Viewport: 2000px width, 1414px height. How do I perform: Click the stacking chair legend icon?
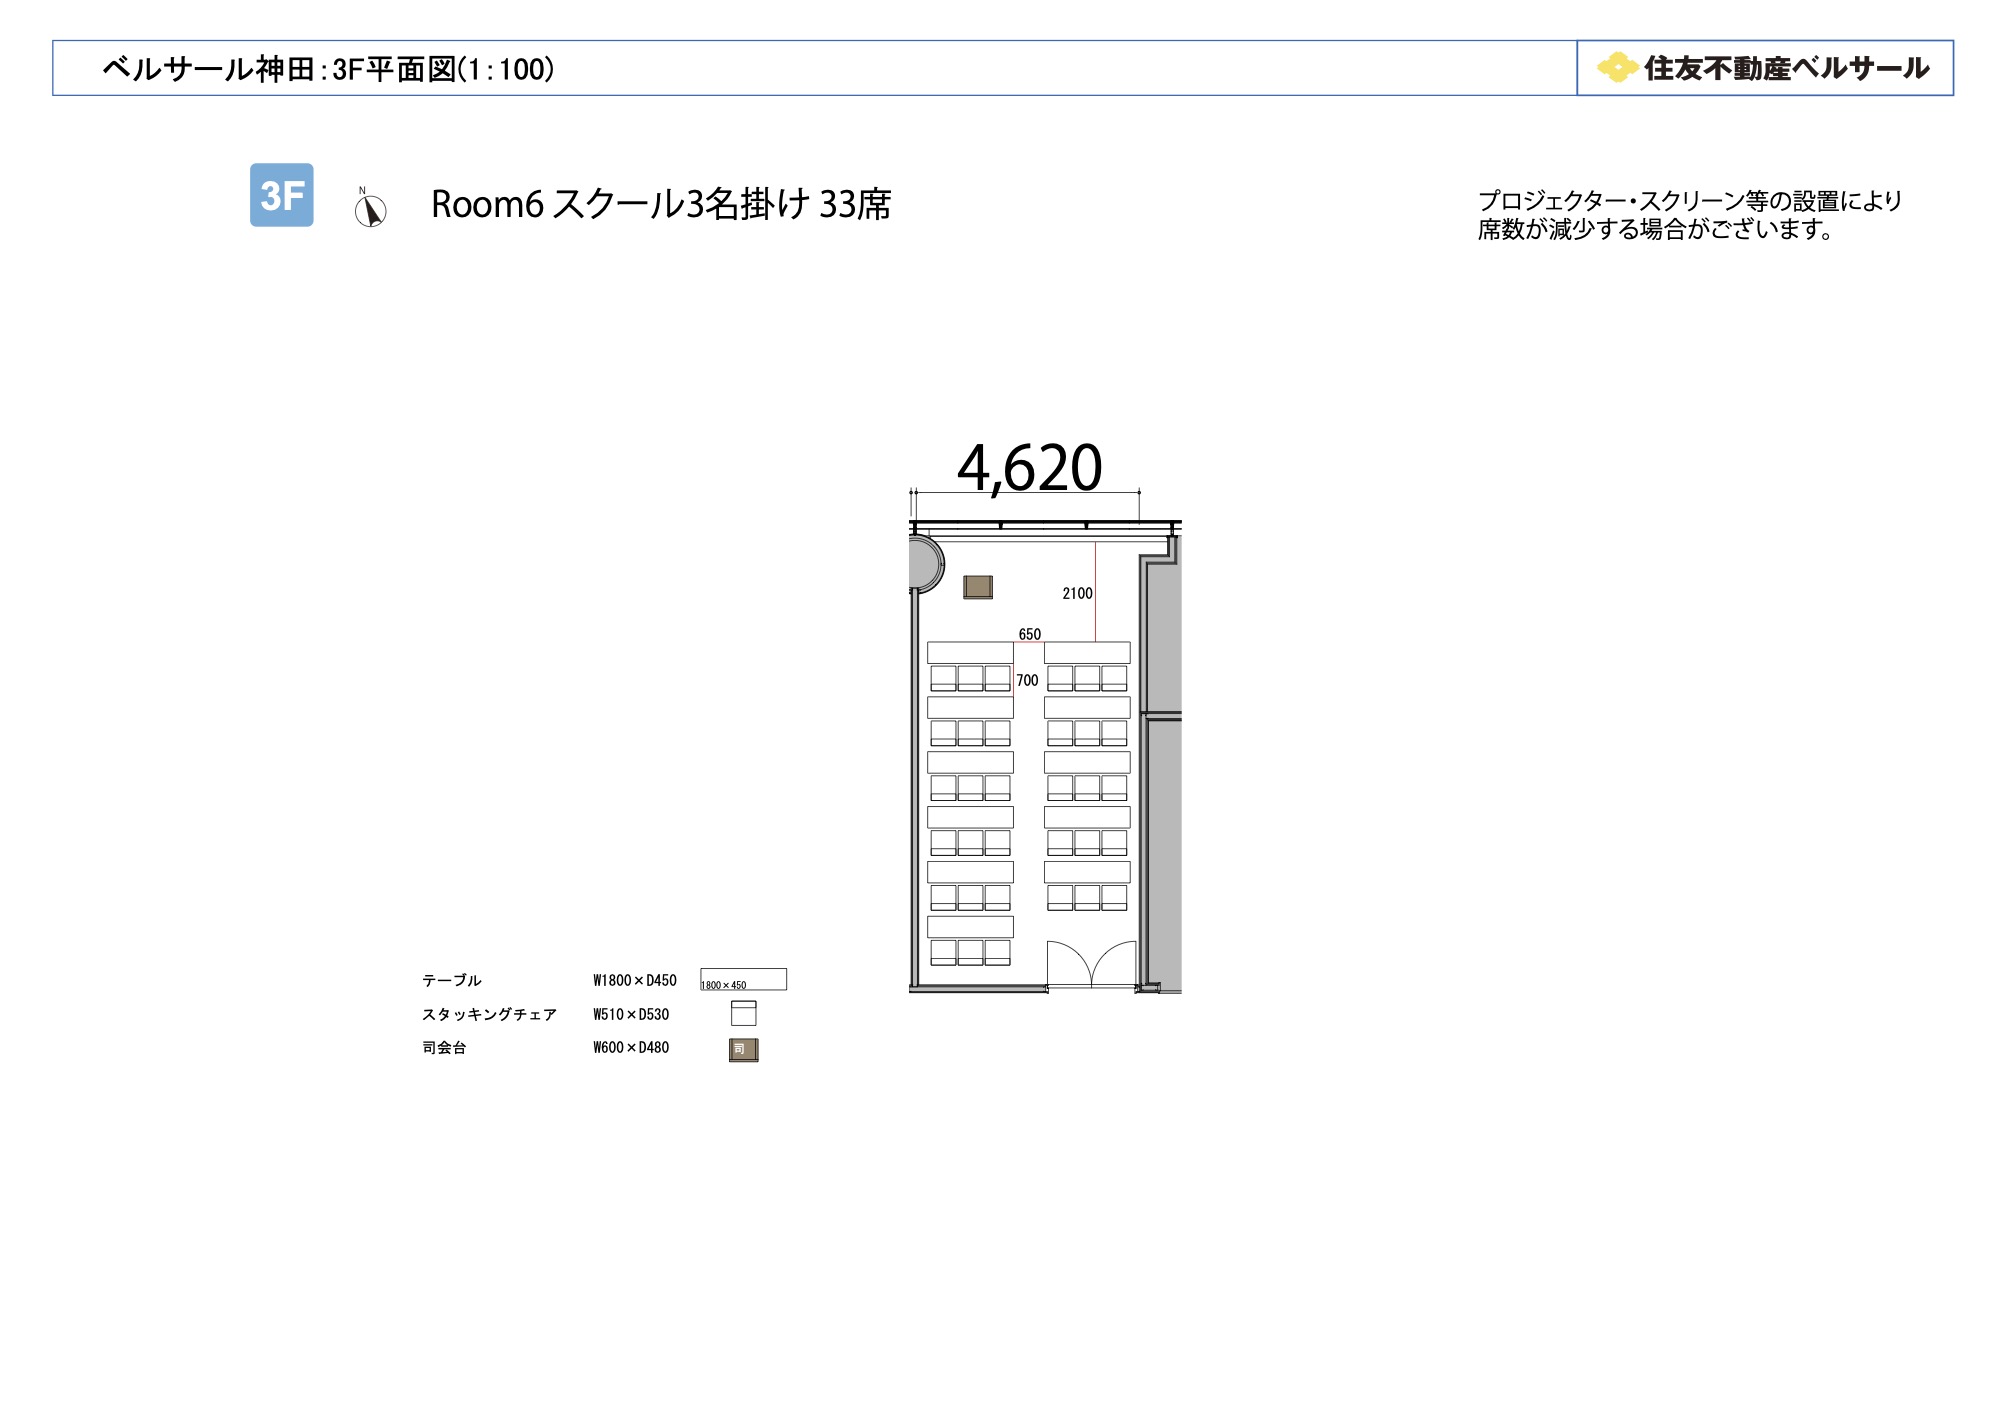pyautogui.click(x=743, y=1013)
